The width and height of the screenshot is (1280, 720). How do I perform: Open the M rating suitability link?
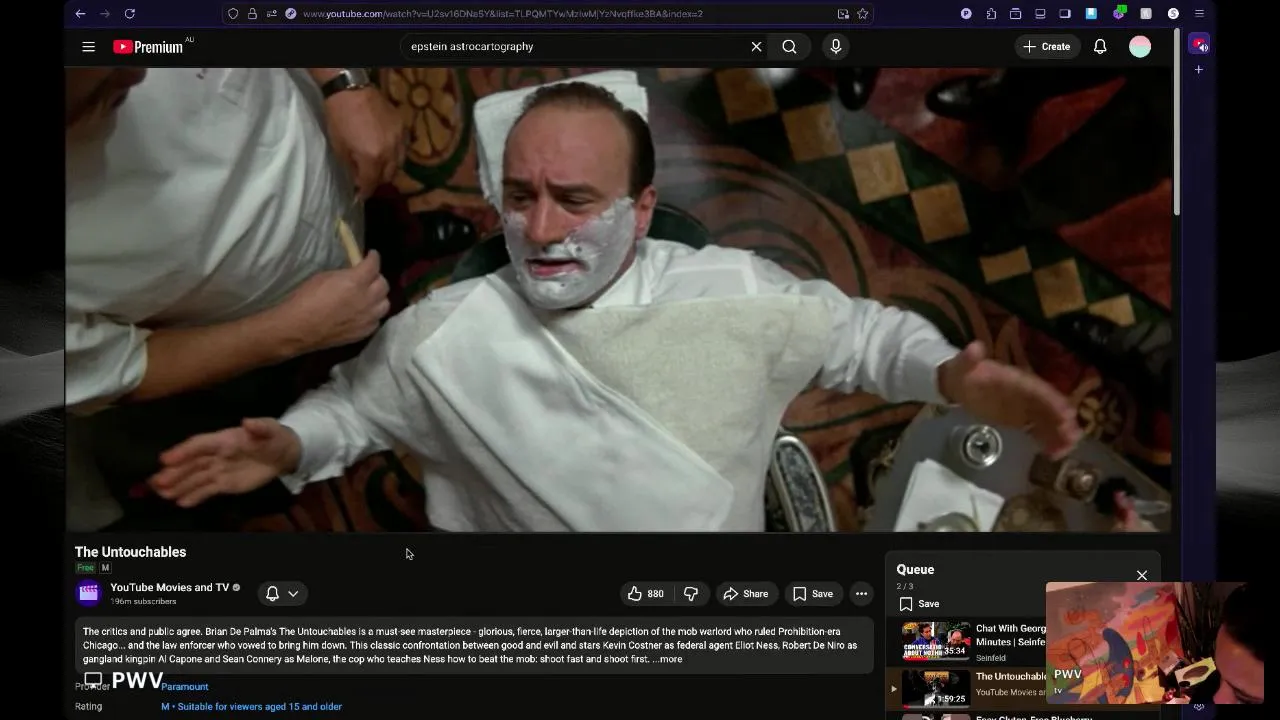252,707
